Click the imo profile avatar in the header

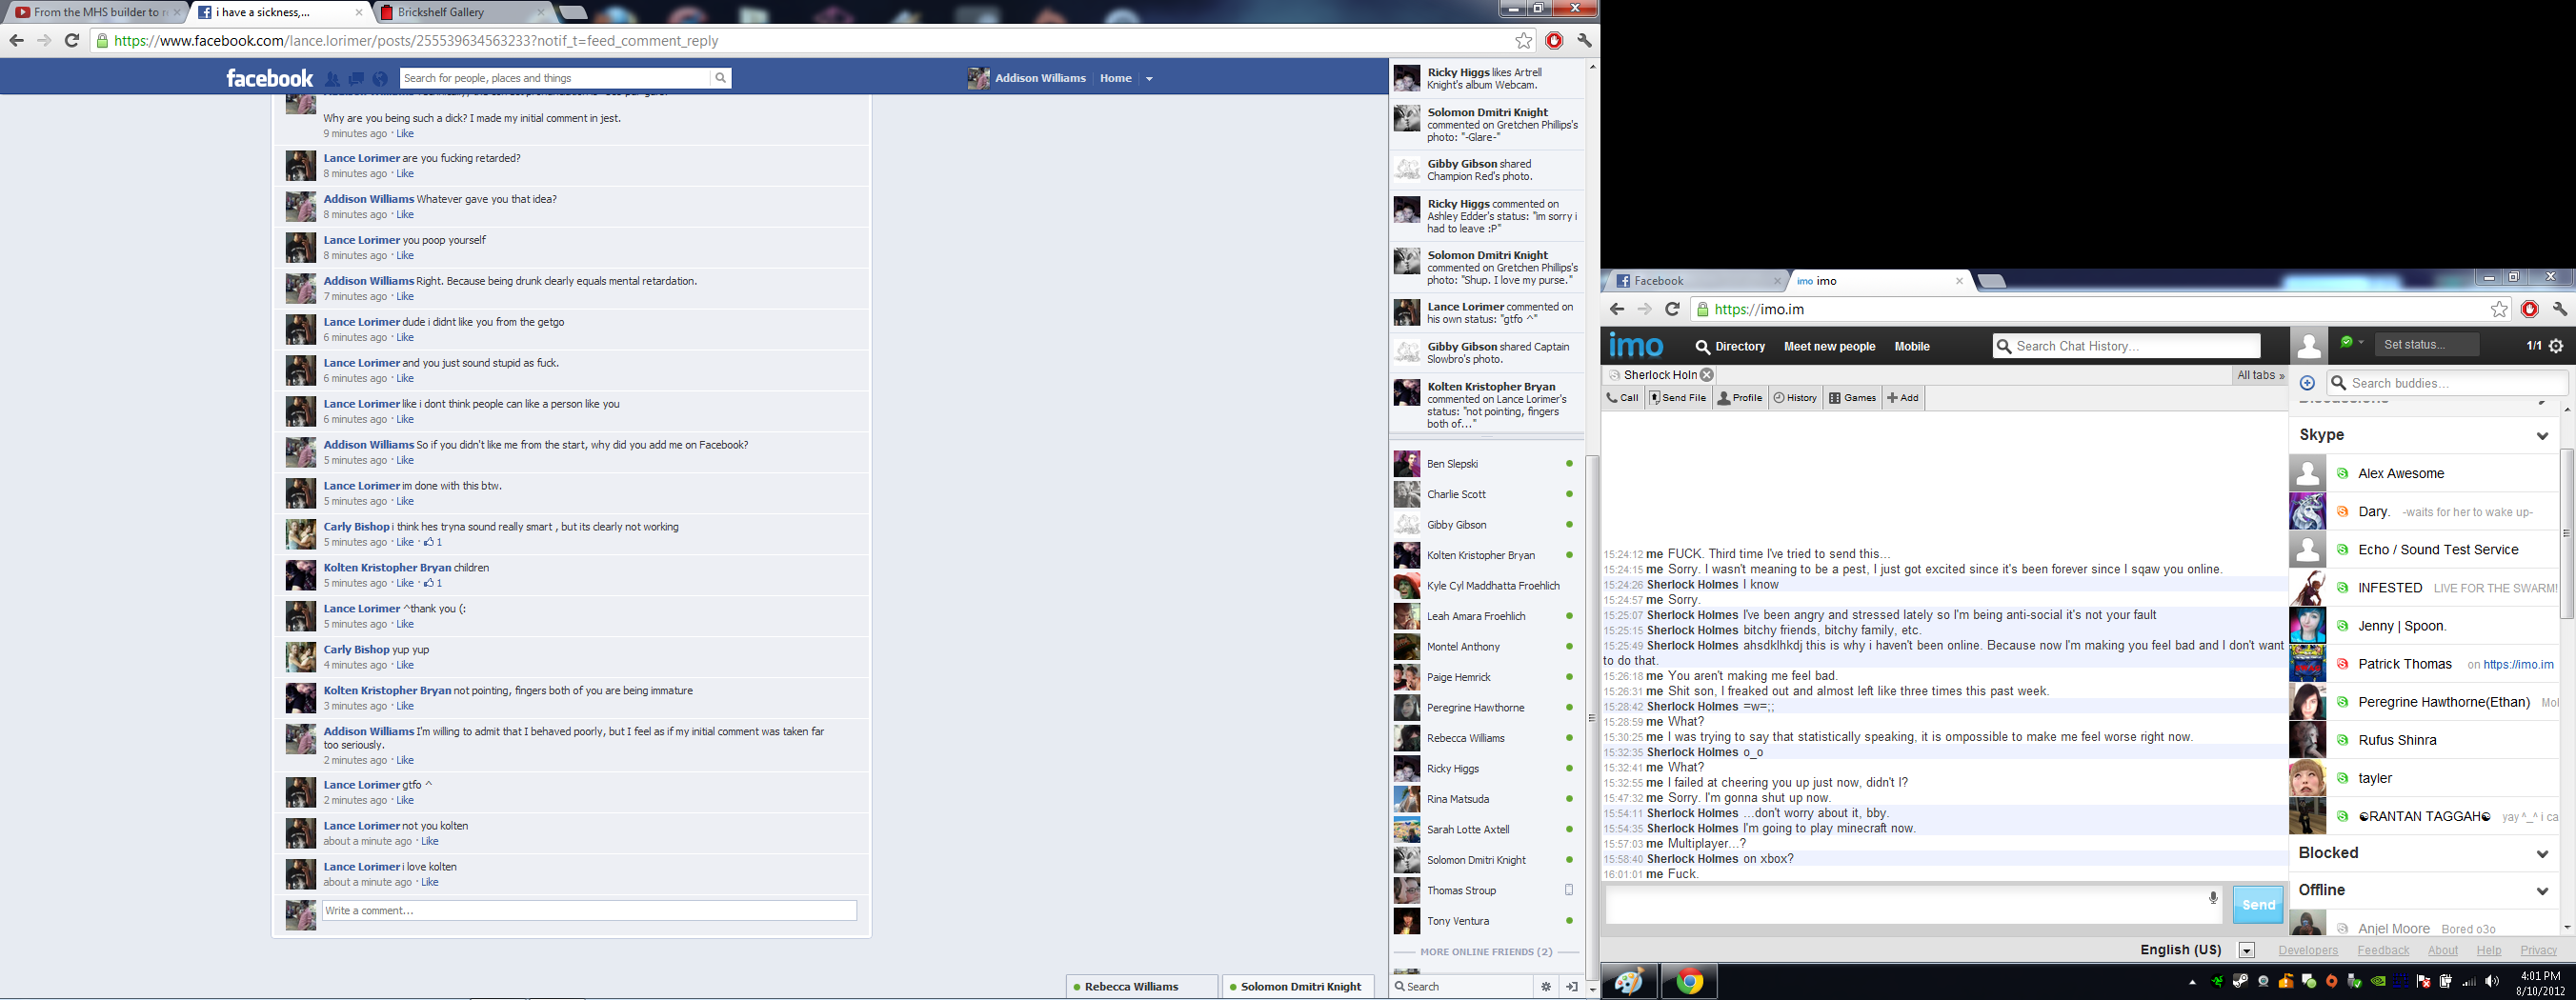(x=2308, y=346)
